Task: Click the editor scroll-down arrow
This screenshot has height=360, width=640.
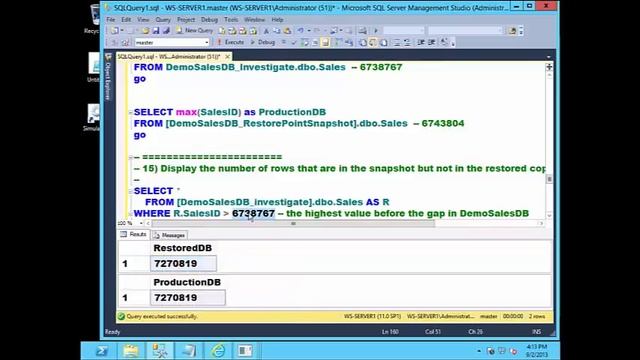Action: [x=549, y=215]
